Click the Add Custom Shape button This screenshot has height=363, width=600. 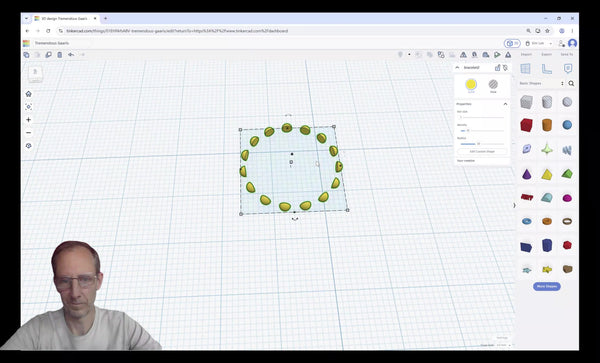pyautogui.click(x=482, y=151)
